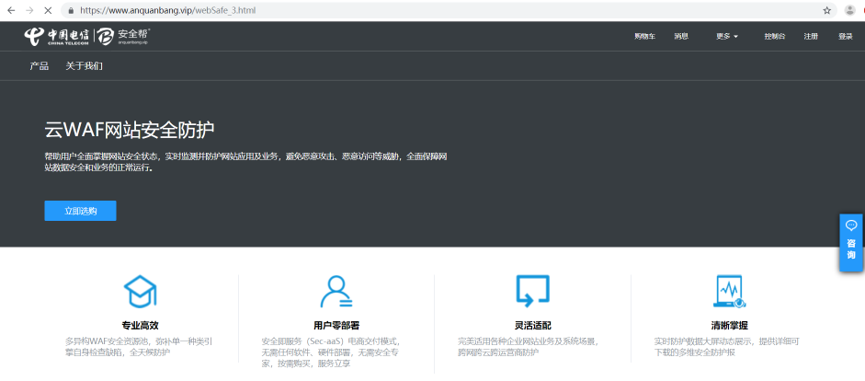Click the 专业高效 feature title
Screen dimensions: 865x381
(140, 325)
